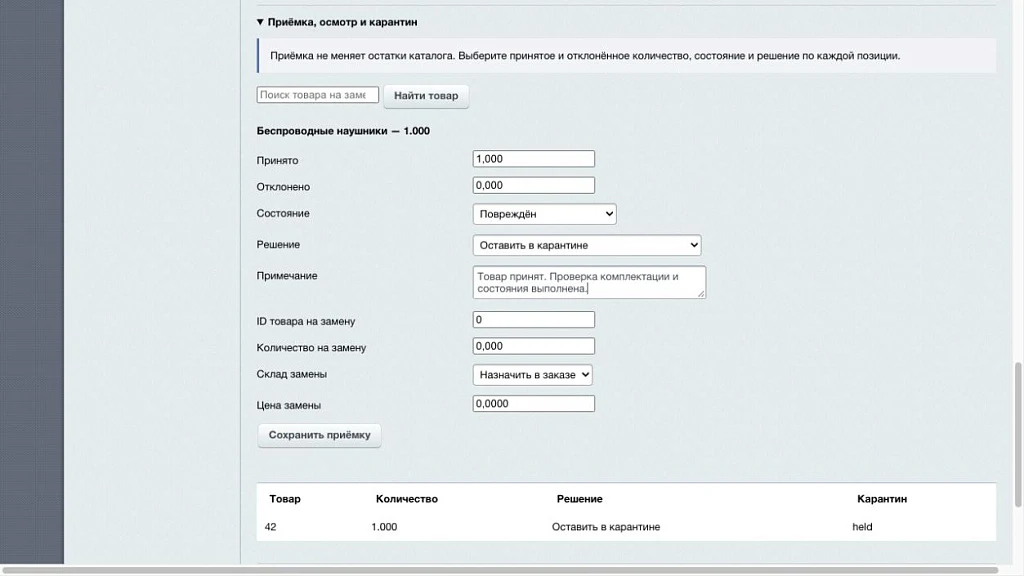
Task: Click the Сохранить приёмку button
Action: point(319,435)
